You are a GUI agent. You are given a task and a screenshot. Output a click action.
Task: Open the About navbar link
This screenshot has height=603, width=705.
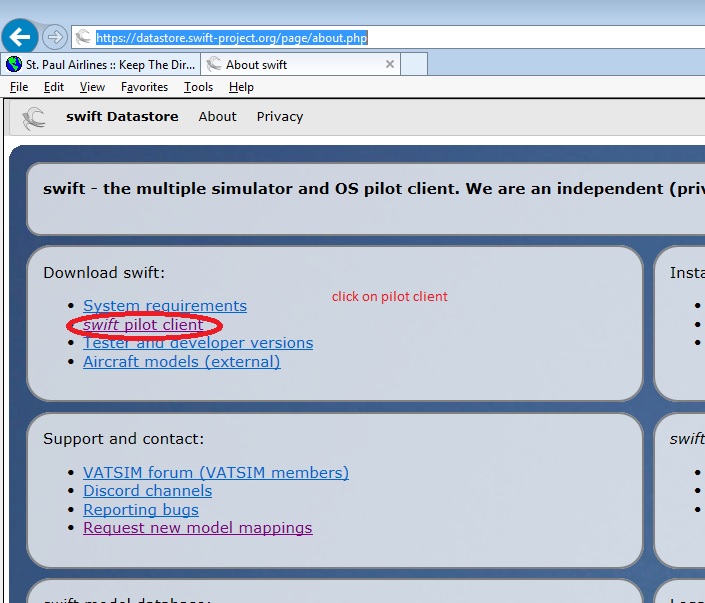point(218,116)
